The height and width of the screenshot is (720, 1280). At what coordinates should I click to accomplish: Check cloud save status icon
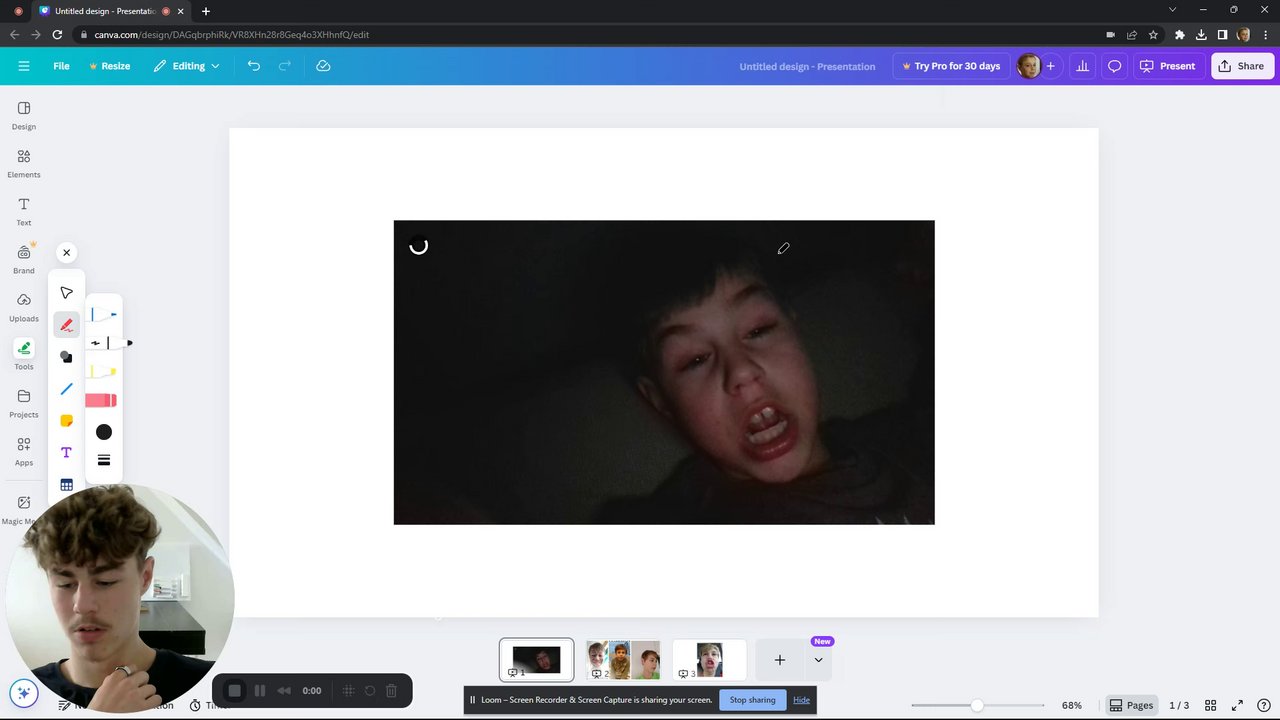pyautogui.click(x=323, y=66)
